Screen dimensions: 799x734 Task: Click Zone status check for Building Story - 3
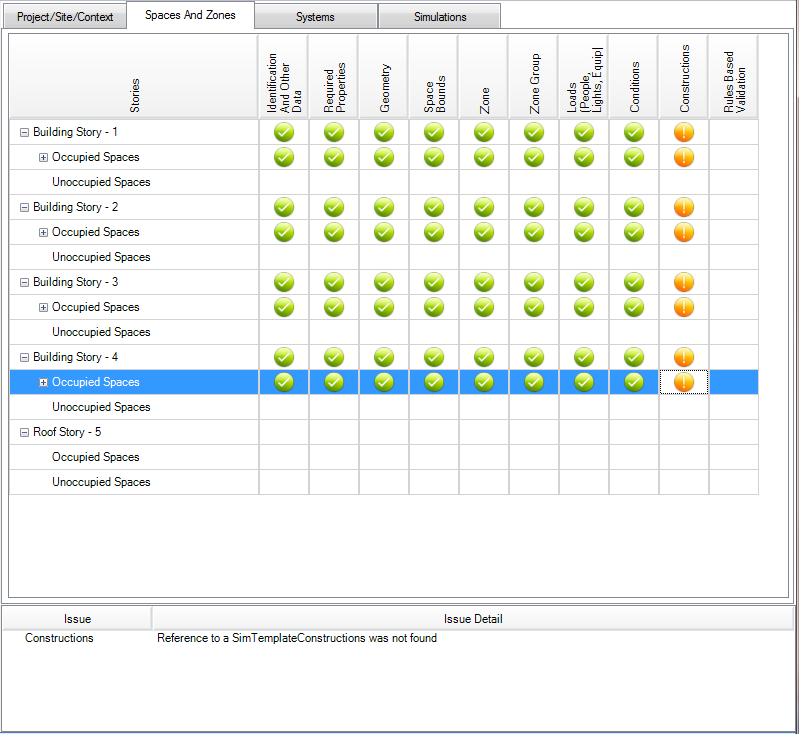click(484, 282)
